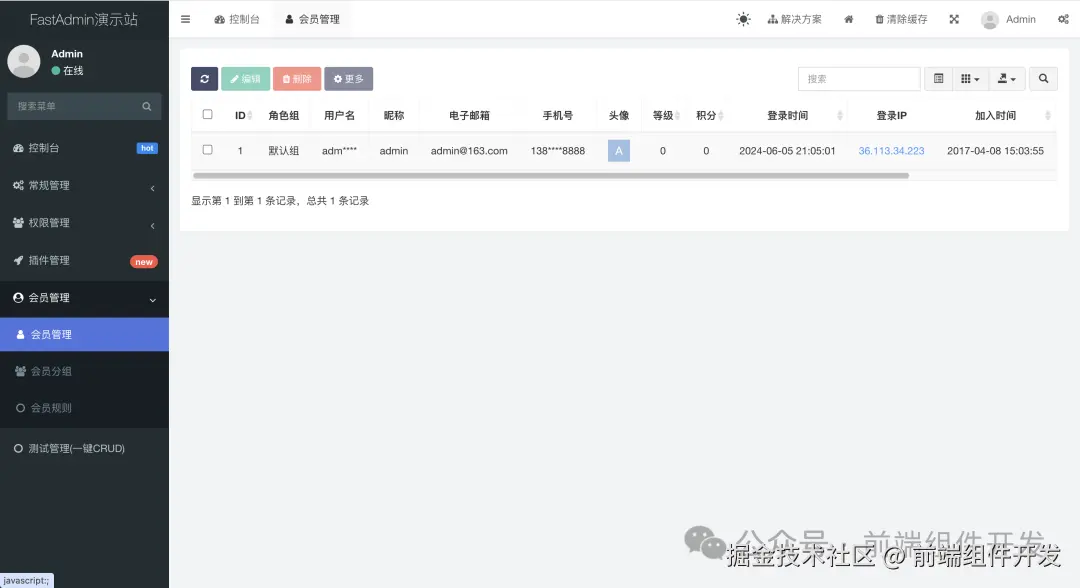Viewport: 1080px width, 588px height.
Task: Sort table by ID column
Action: pos(243,115)
